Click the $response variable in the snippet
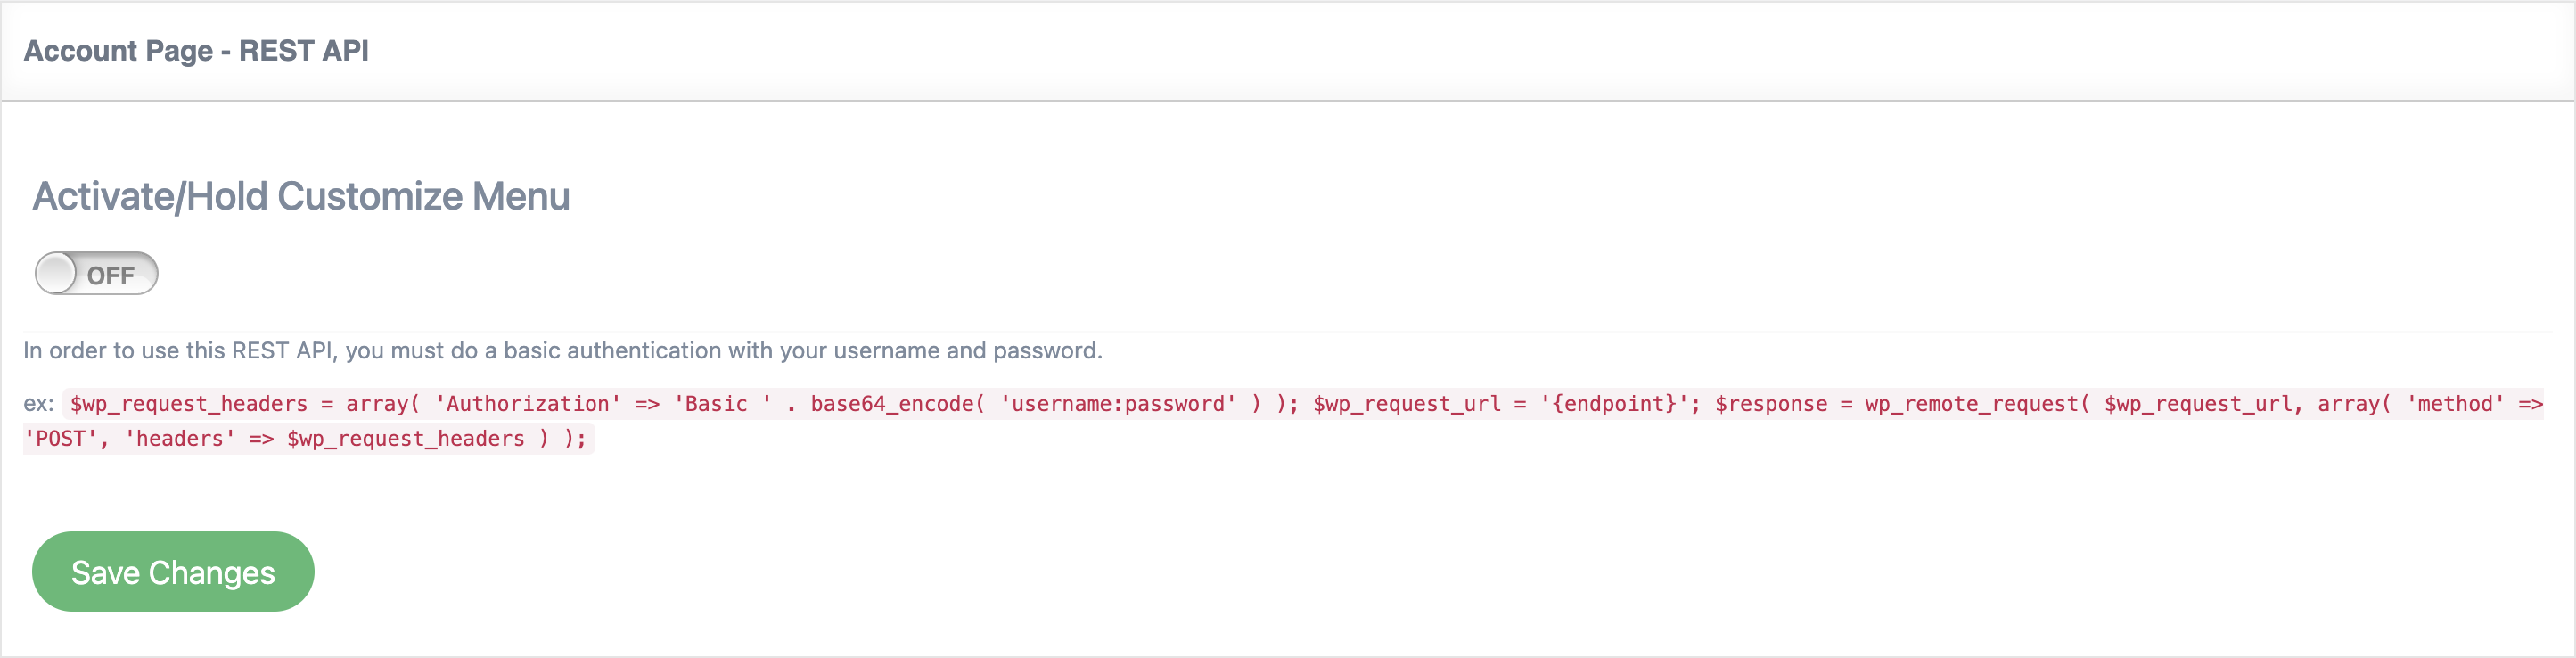2576x658 pixels. 1770,404
